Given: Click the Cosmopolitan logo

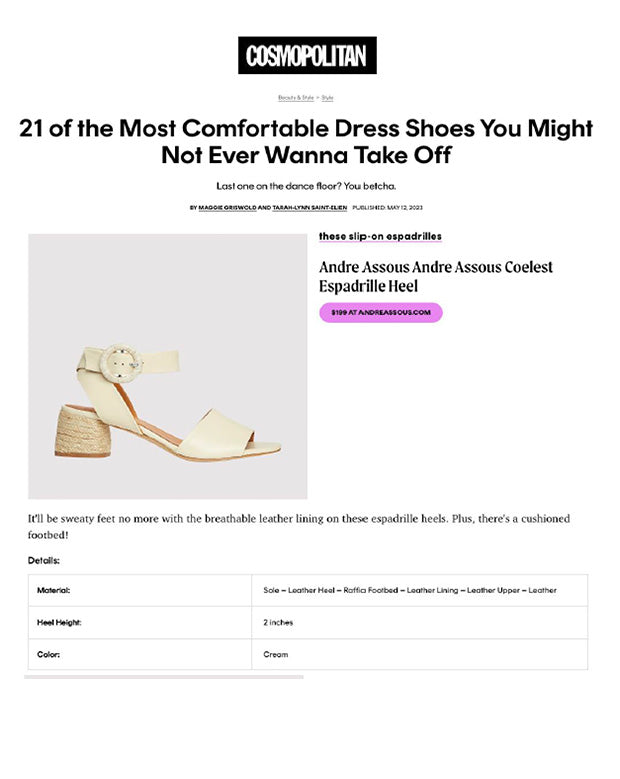Looking at the screenshot, I should pos(307,55).
